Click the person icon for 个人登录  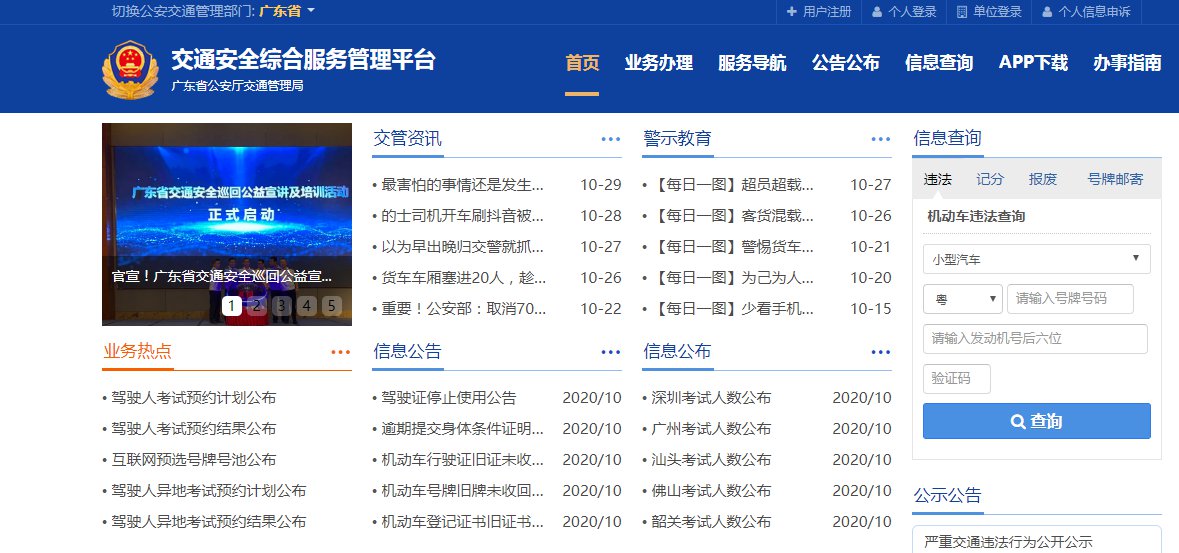[877, 12]
